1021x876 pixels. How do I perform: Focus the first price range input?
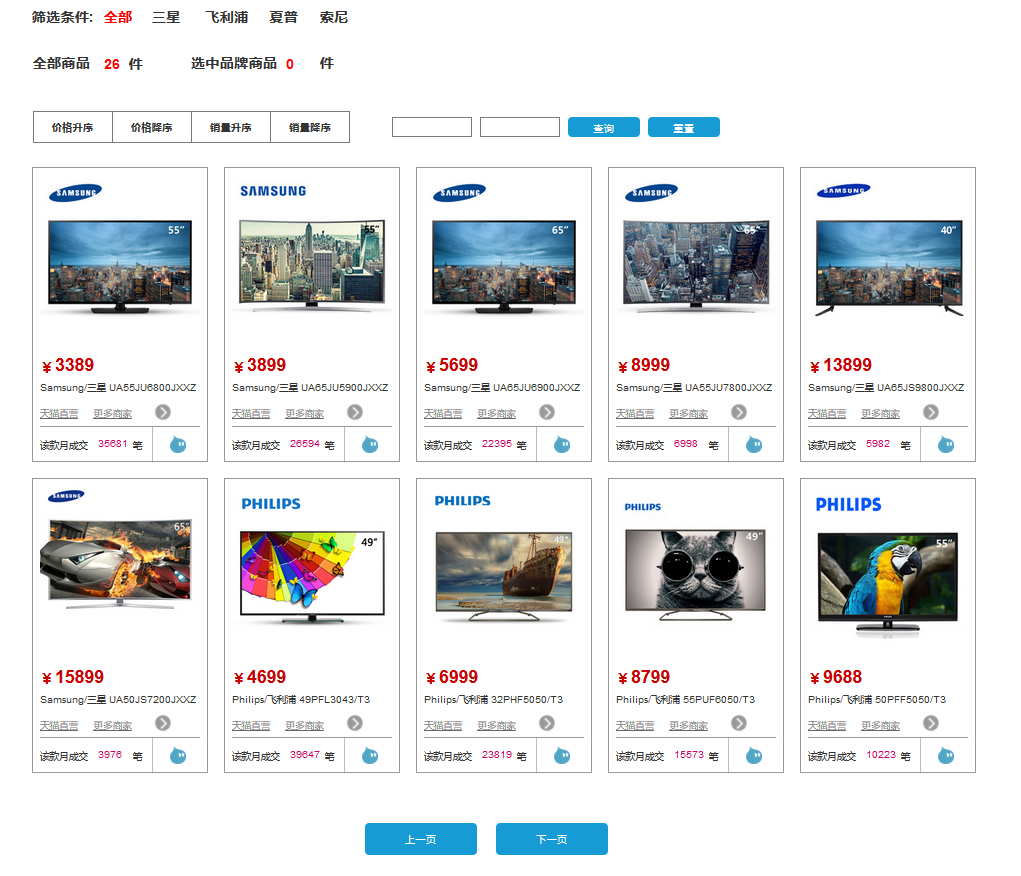[x=432, y=127]
